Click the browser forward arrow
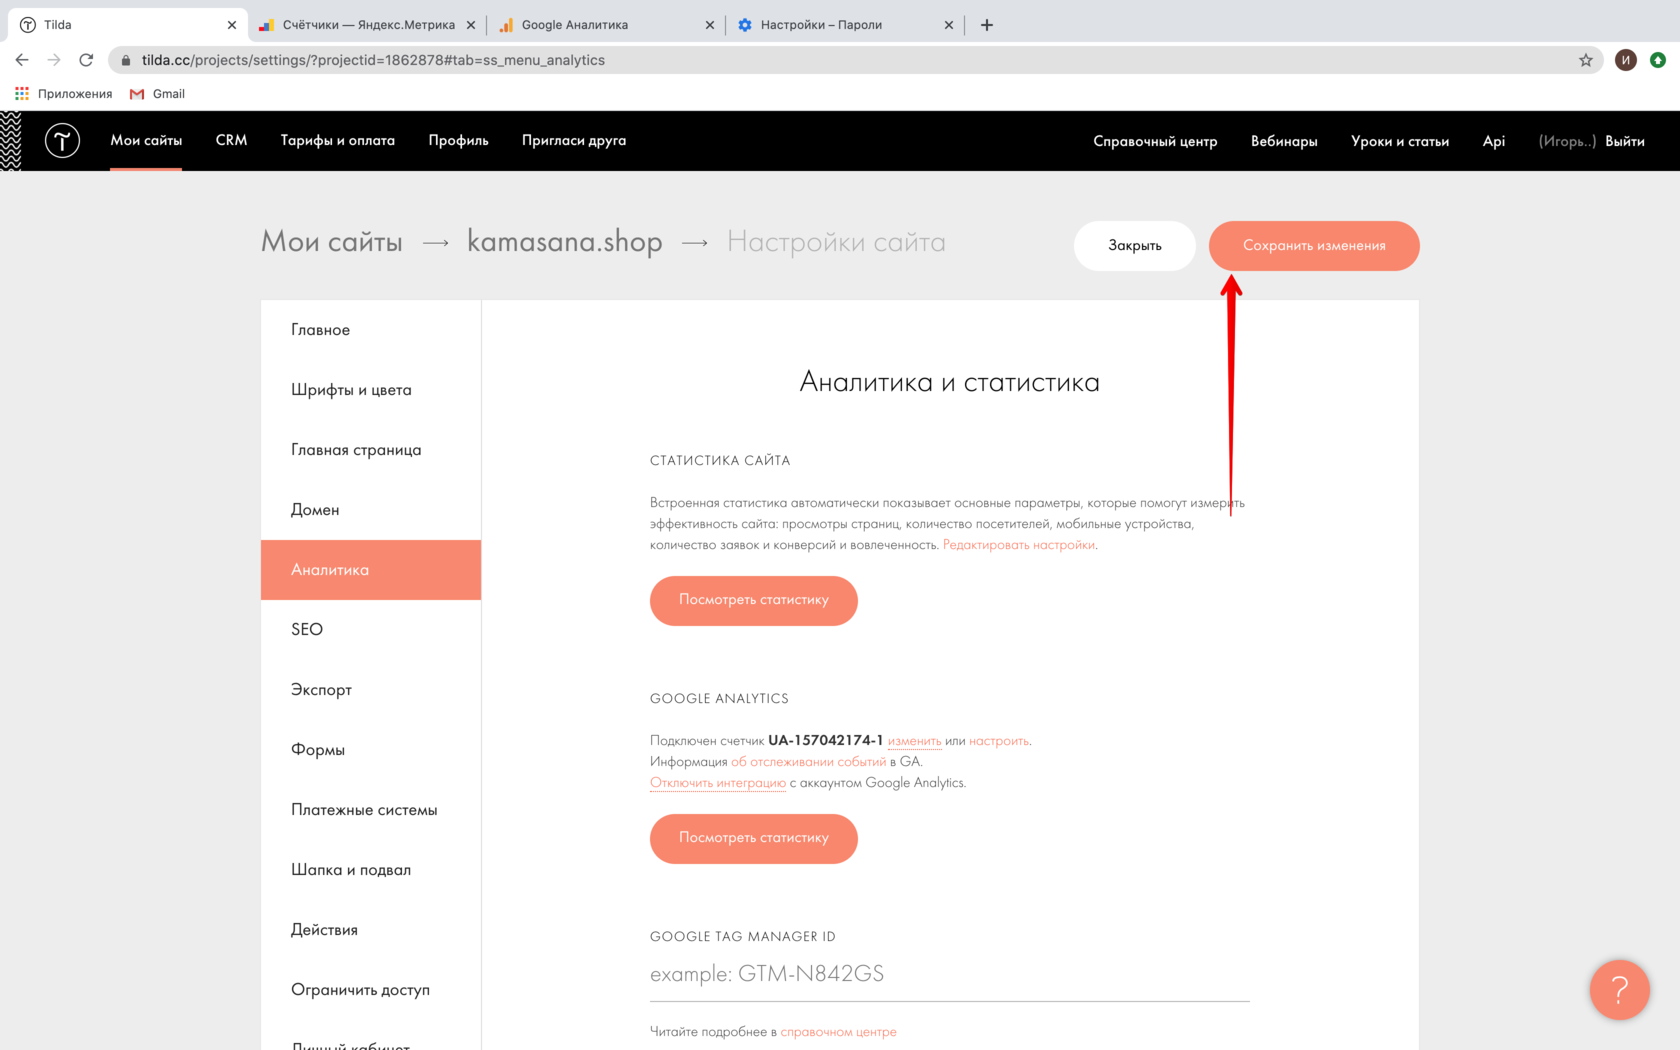 tap(54, 60)
